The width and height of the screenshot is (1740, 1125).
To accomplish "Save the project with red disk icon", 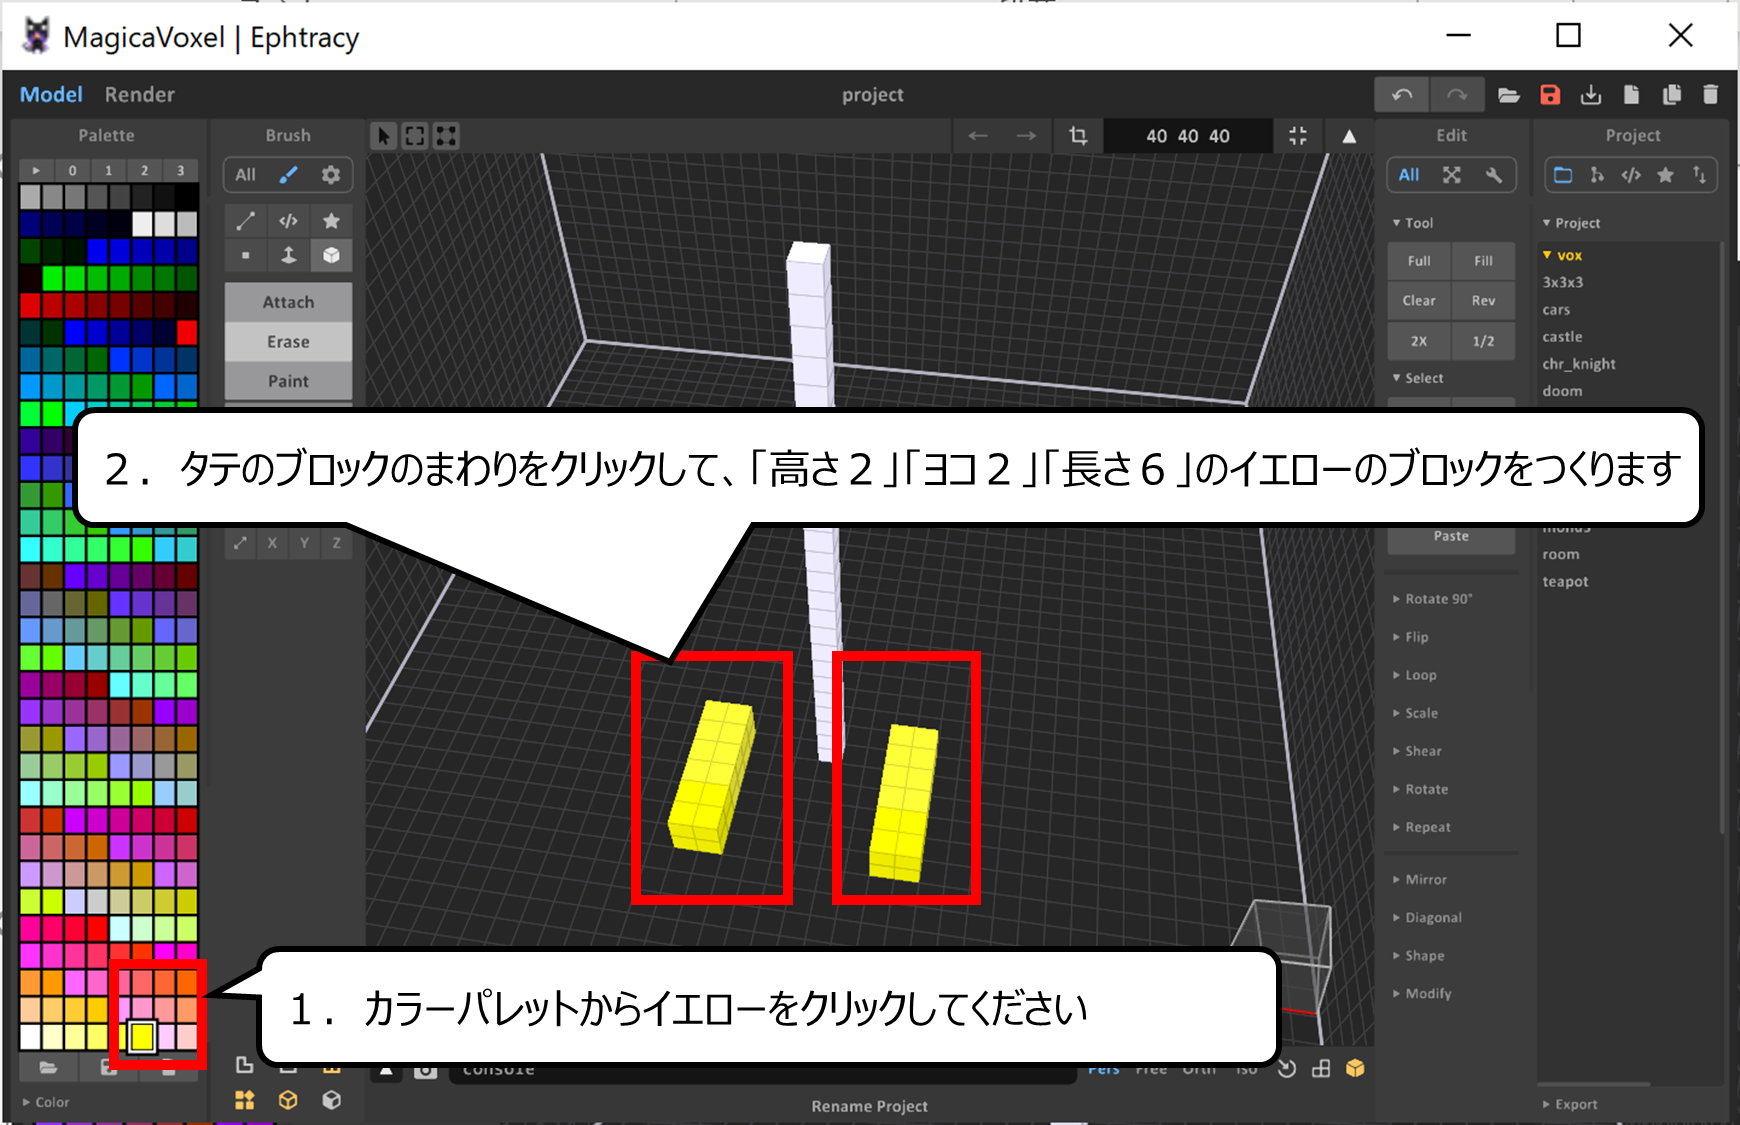I will 1550,95.
